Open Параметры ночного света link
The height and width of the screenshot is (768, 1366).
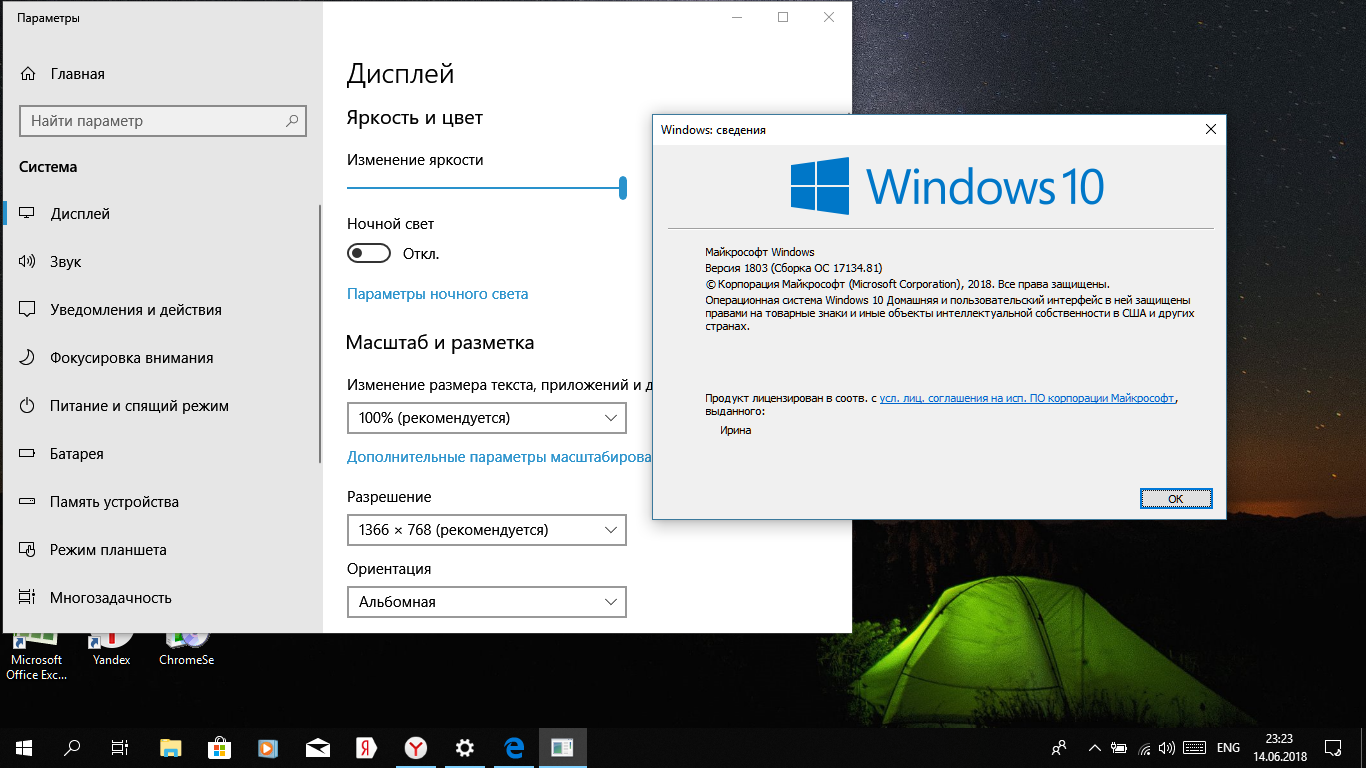coord(437,294)
